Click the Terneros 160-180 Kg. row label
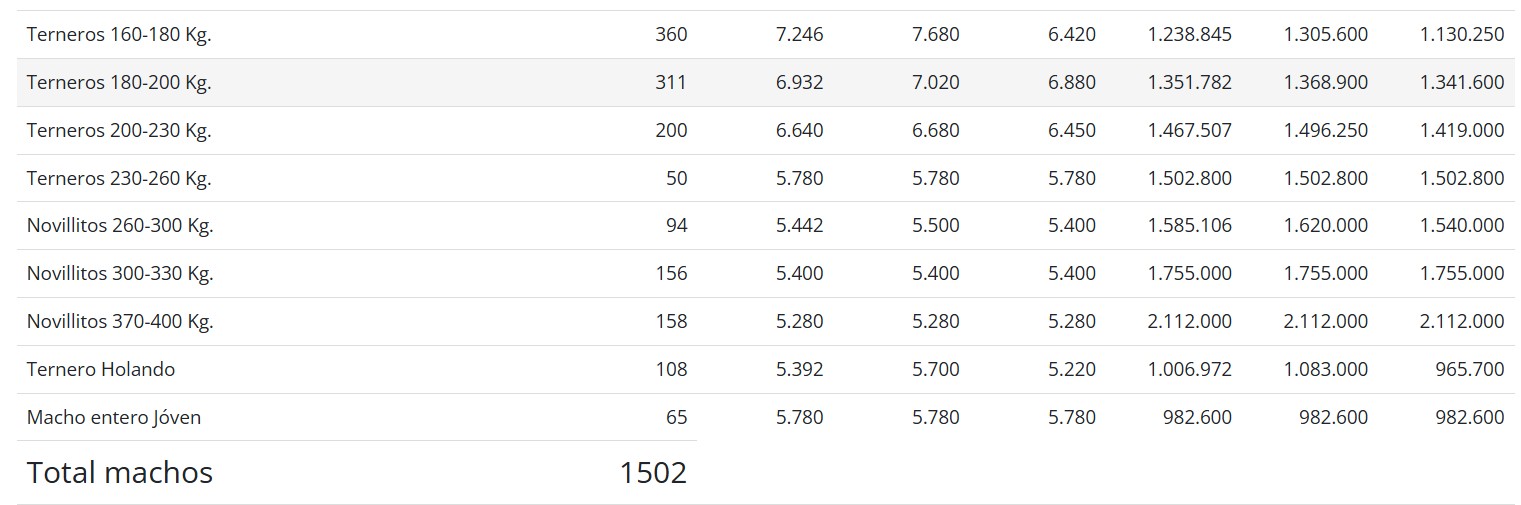Viewport: 1521px width, 505px height. point(119,35)
